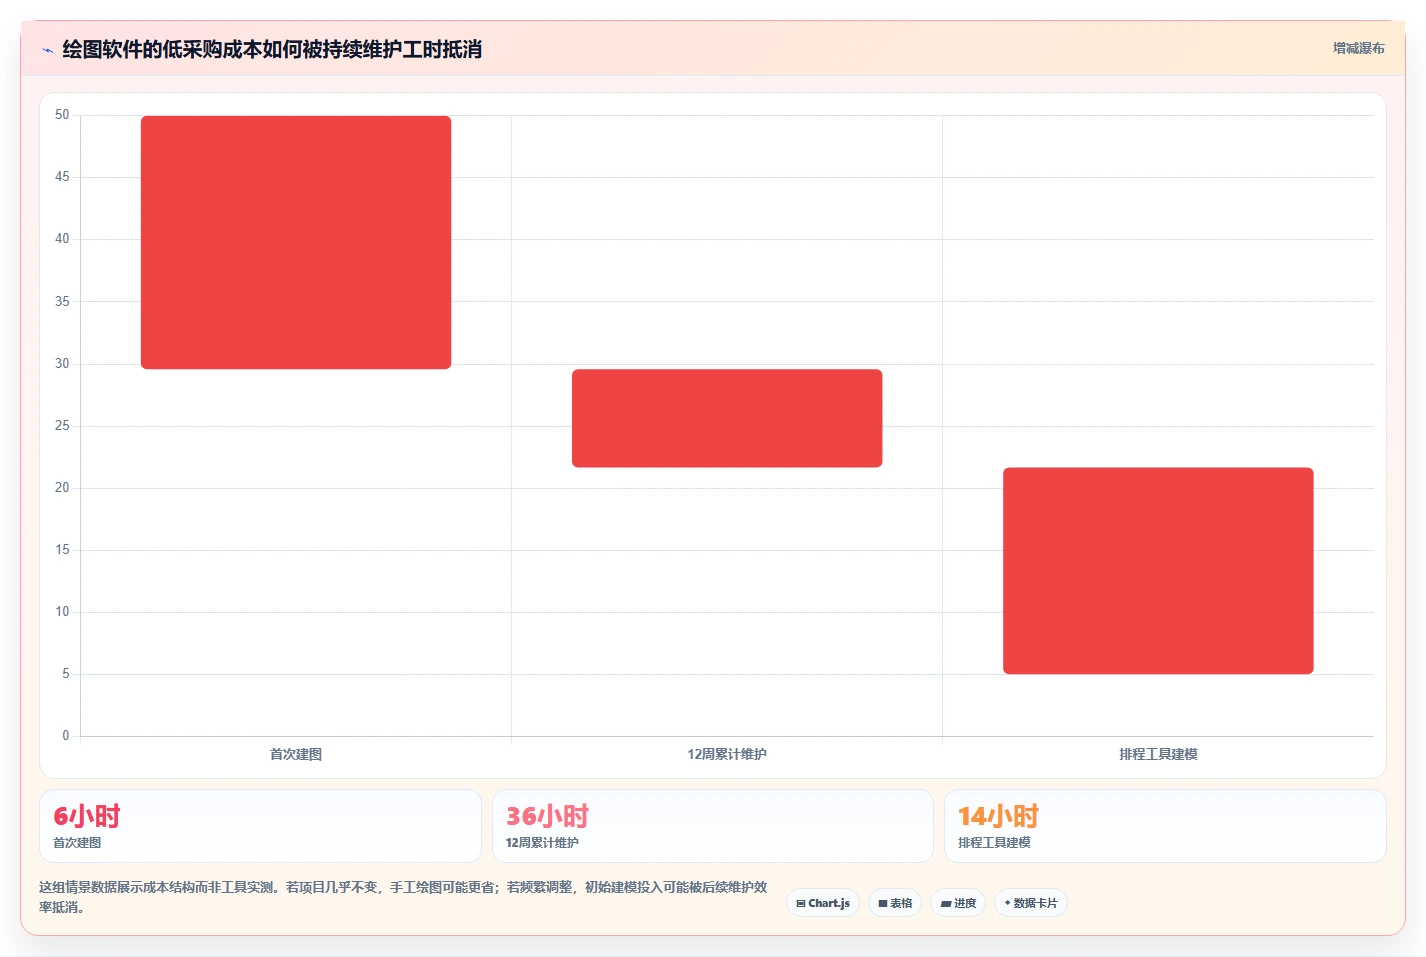Click the footnote paragraph starting 这组情景数据
The image size is (1426, 957).
(404, 897)
